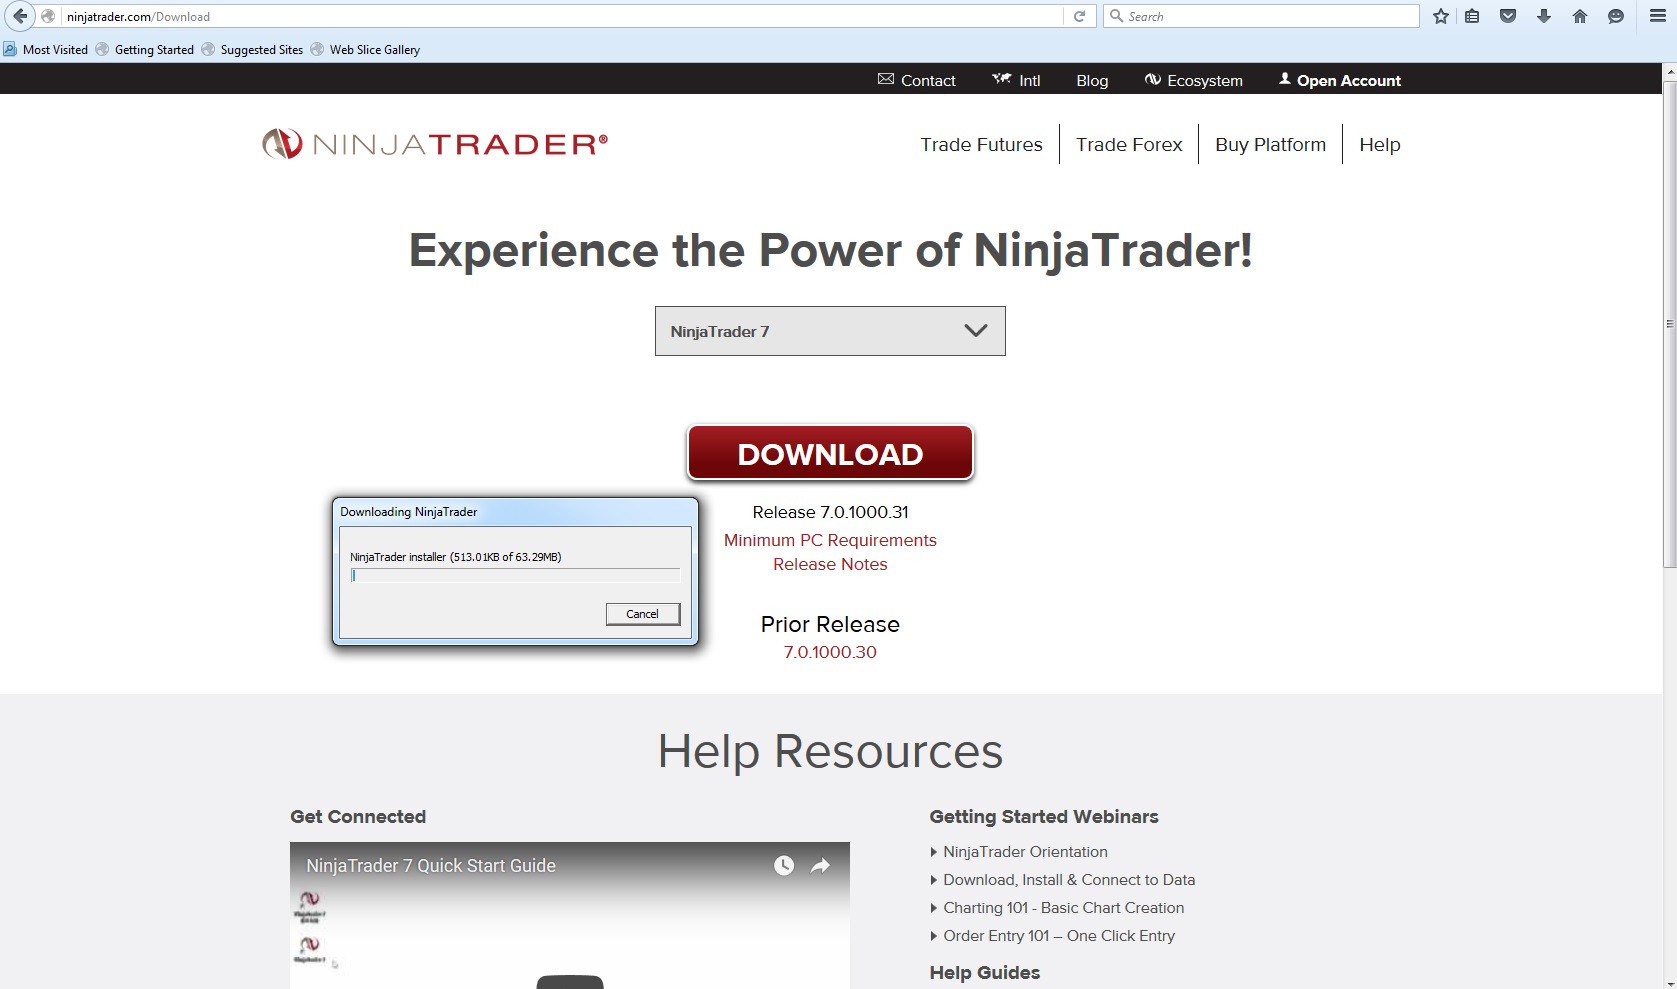Viewport: 1677px width, 989px height.
Task: Click the site identity globe icon
Action: (x=48, y=16)
